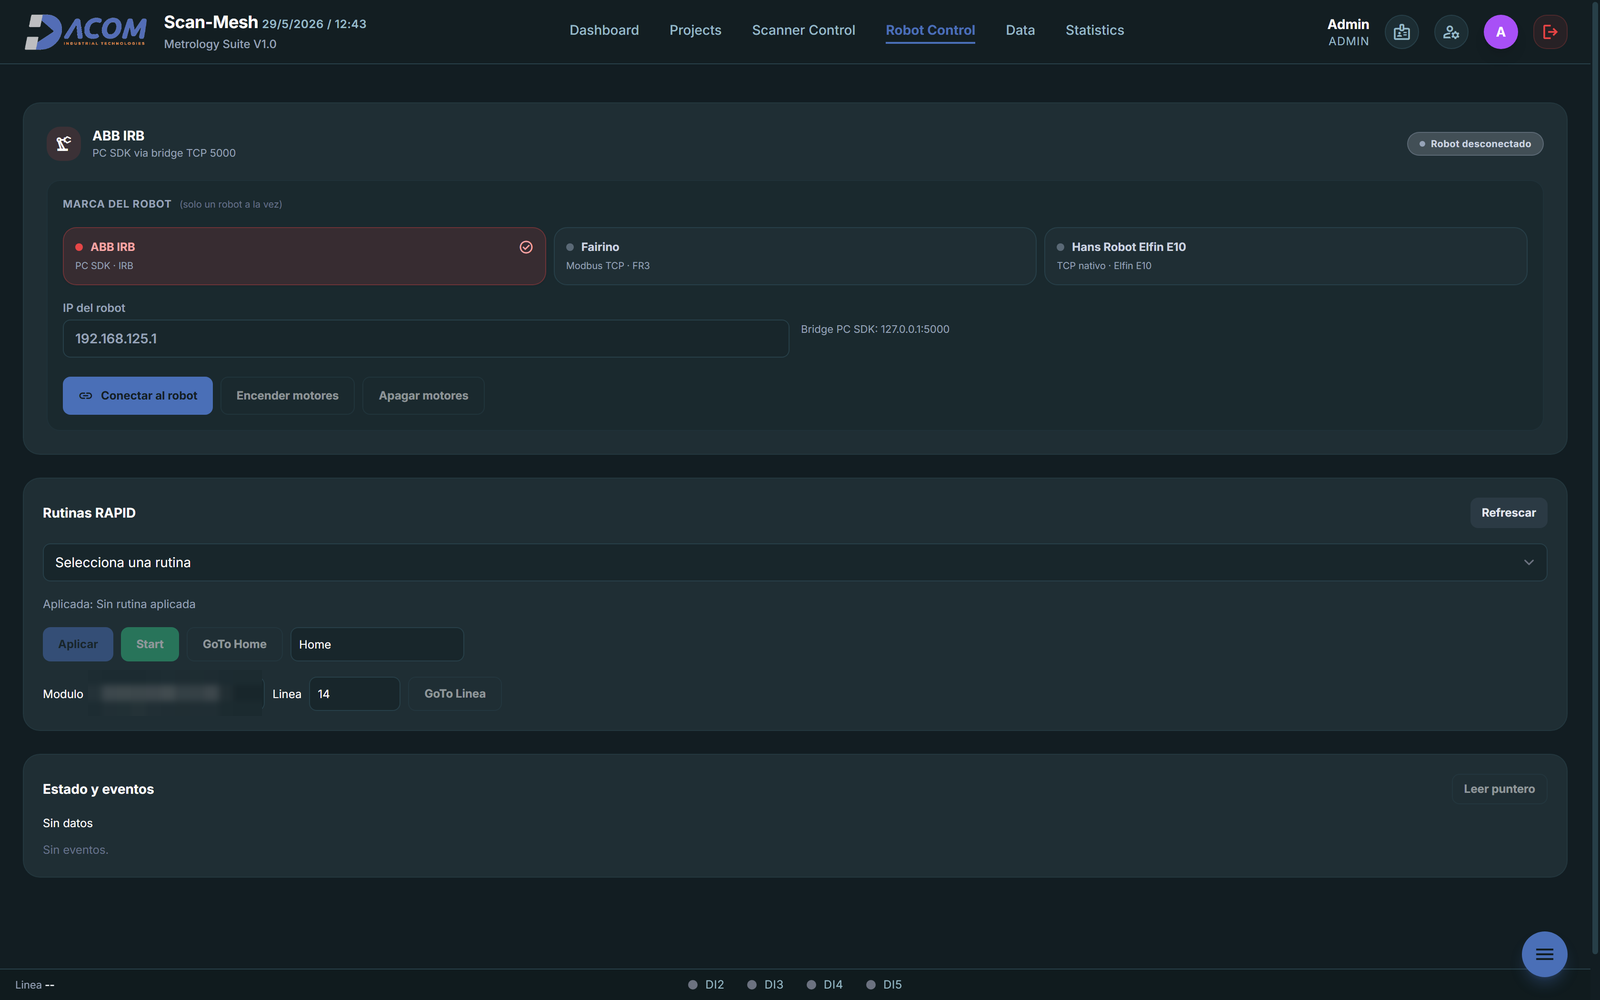Click the Aplicar button
Viewport: 1600px width, 1000px height.
click(78, 644)
